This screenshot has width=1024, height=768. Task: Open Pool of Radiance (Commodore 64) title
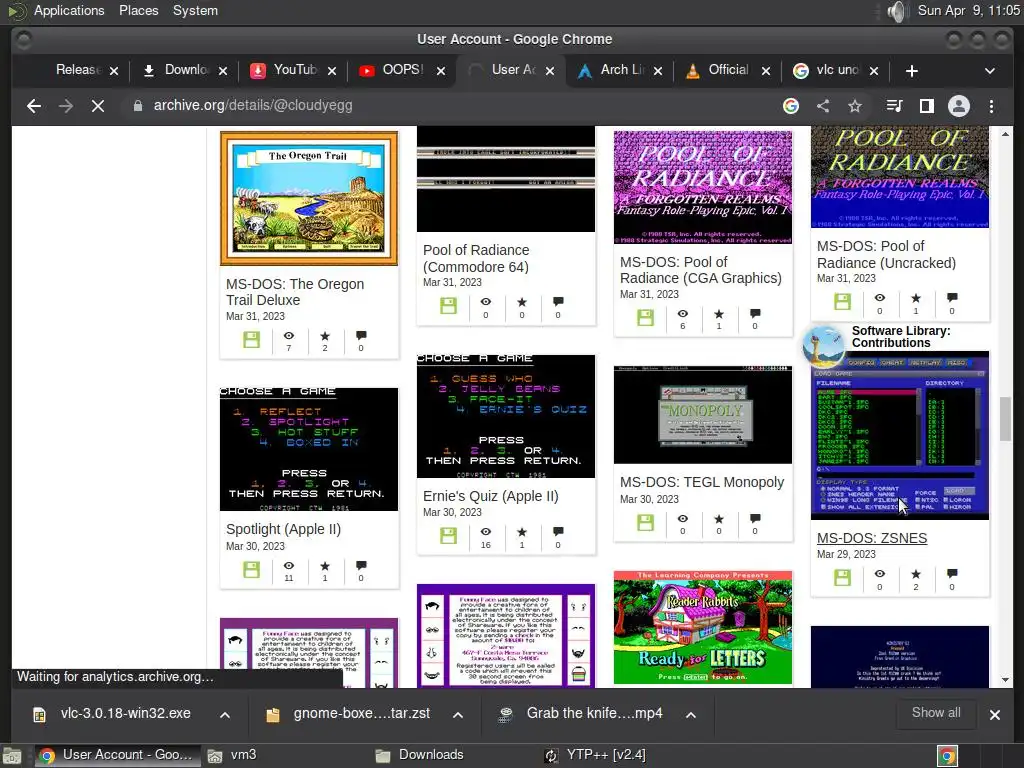coord(476,259)
